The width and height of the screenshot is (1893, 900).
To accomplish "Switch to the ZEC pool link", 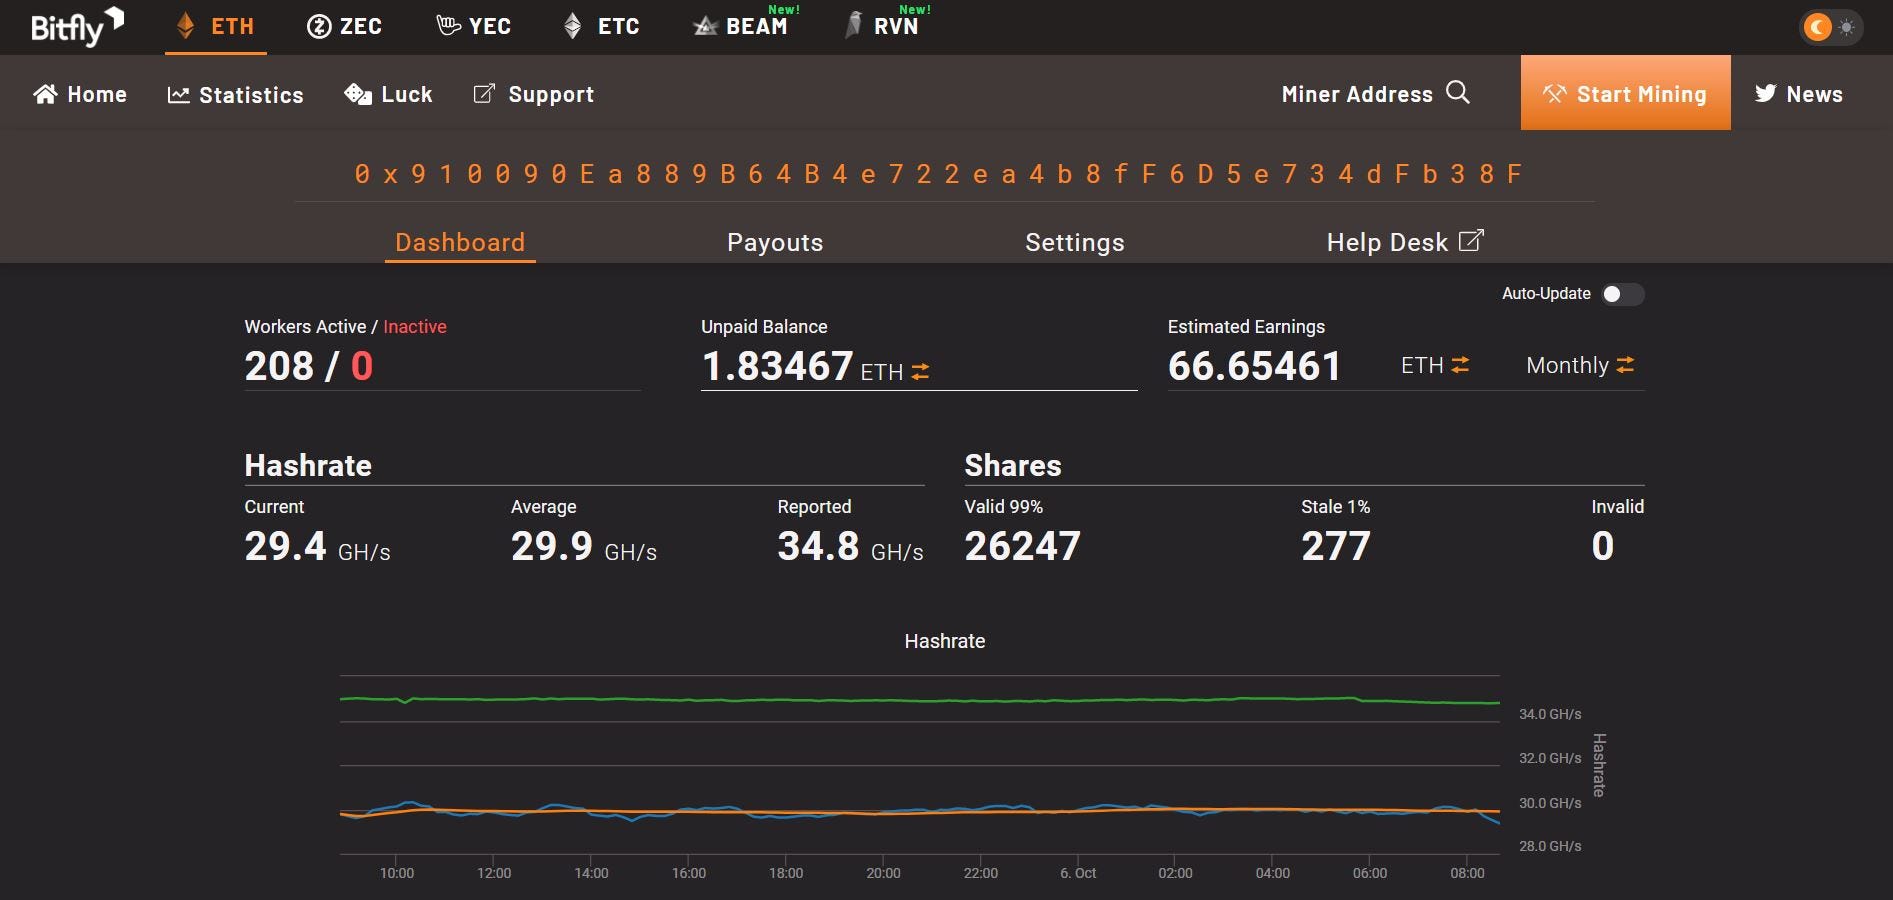I will (x=344, y=27).
